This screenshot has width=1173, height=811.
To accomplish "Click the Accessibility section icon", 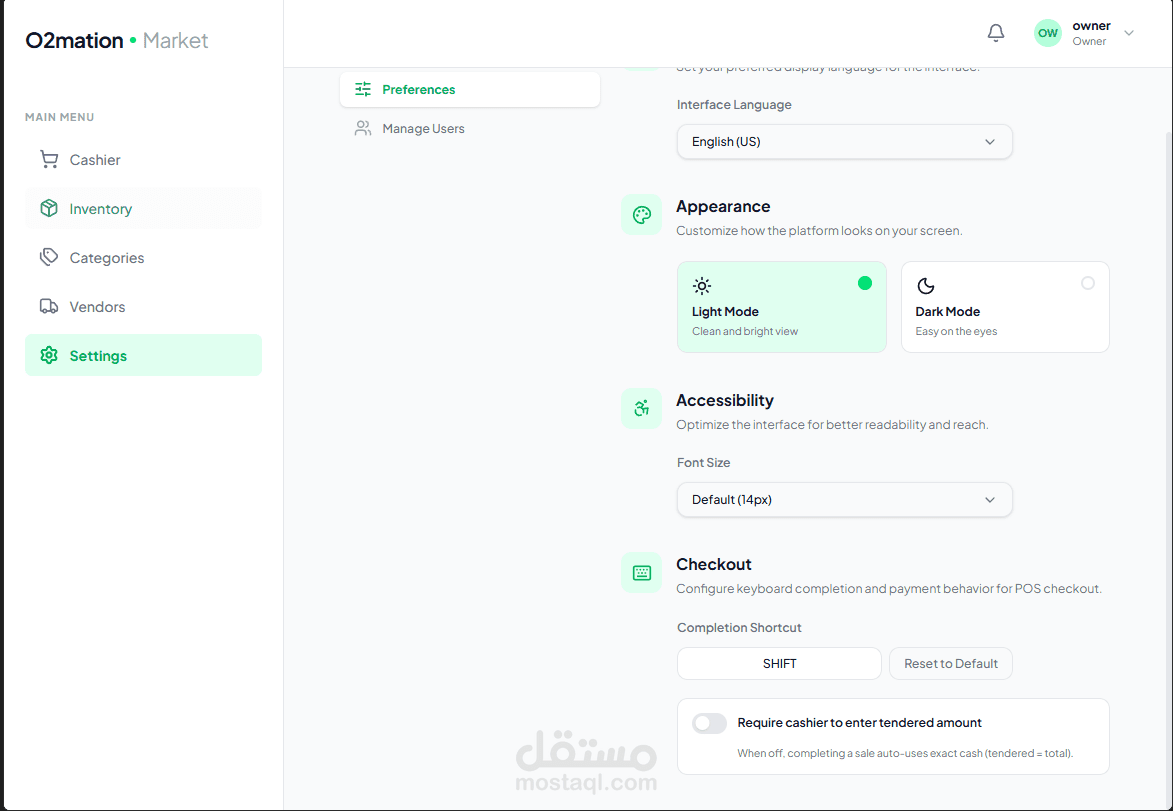I will tap(641, 408).
